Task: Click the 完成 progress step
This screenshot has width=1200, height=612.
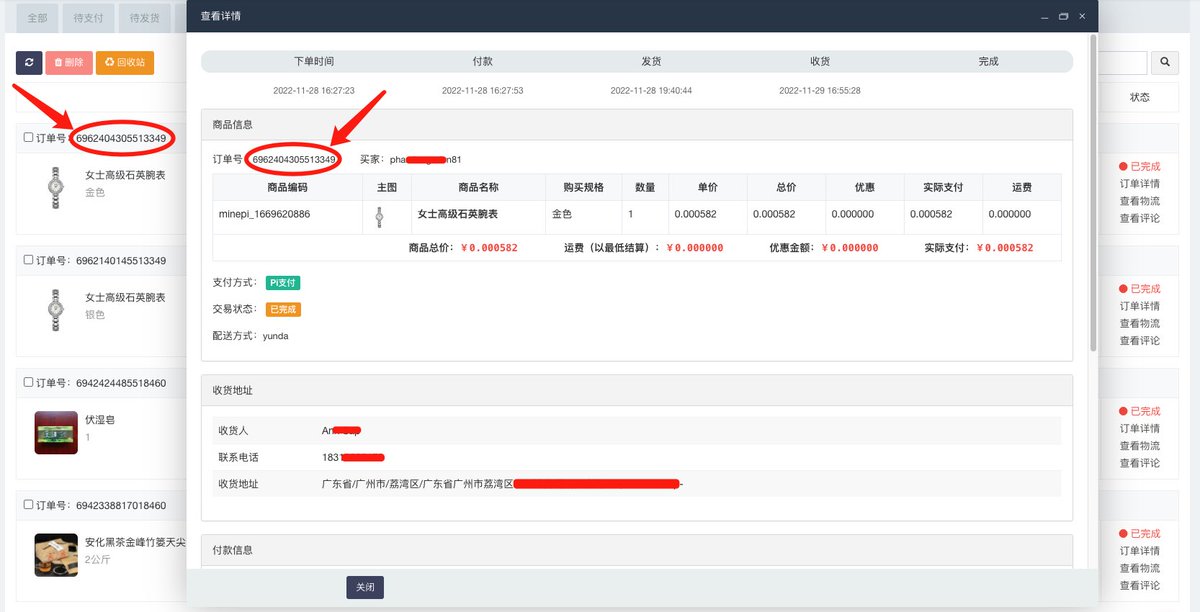Action: pos(988,61)
